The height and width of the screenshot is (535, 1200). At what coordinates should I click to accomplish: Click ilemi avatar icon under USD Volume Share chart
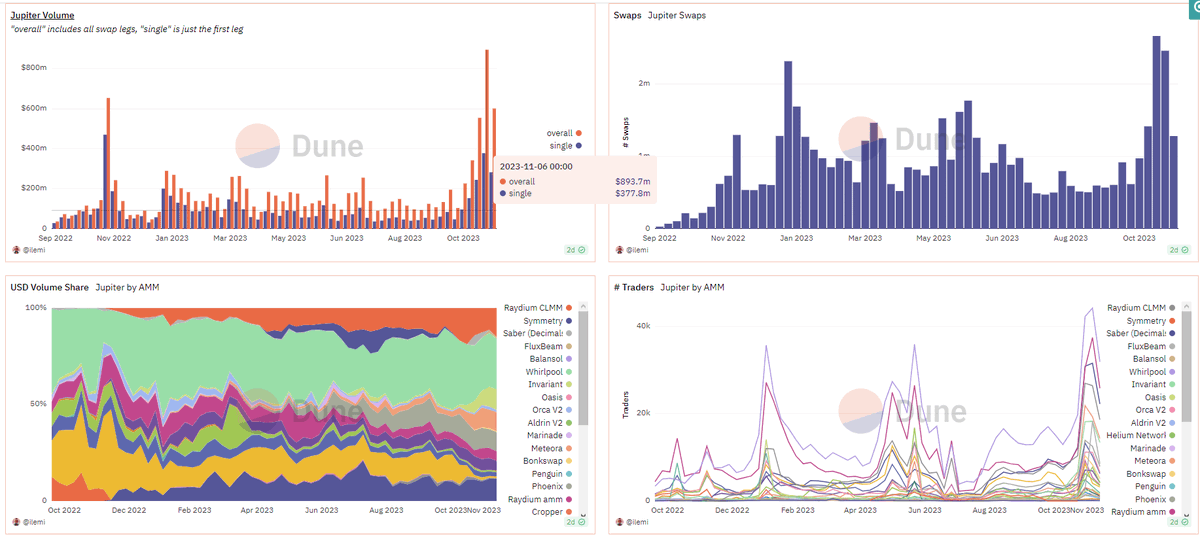coord(16,522)
